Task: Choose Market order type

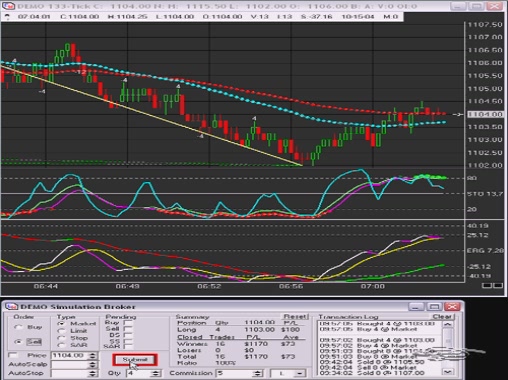Action: (61, 324)
